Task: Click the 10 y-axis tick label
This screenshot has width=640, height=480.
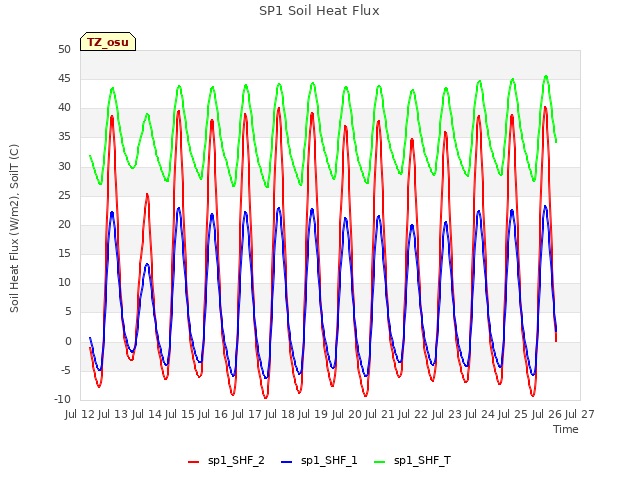Action: [x=64, y=283]
